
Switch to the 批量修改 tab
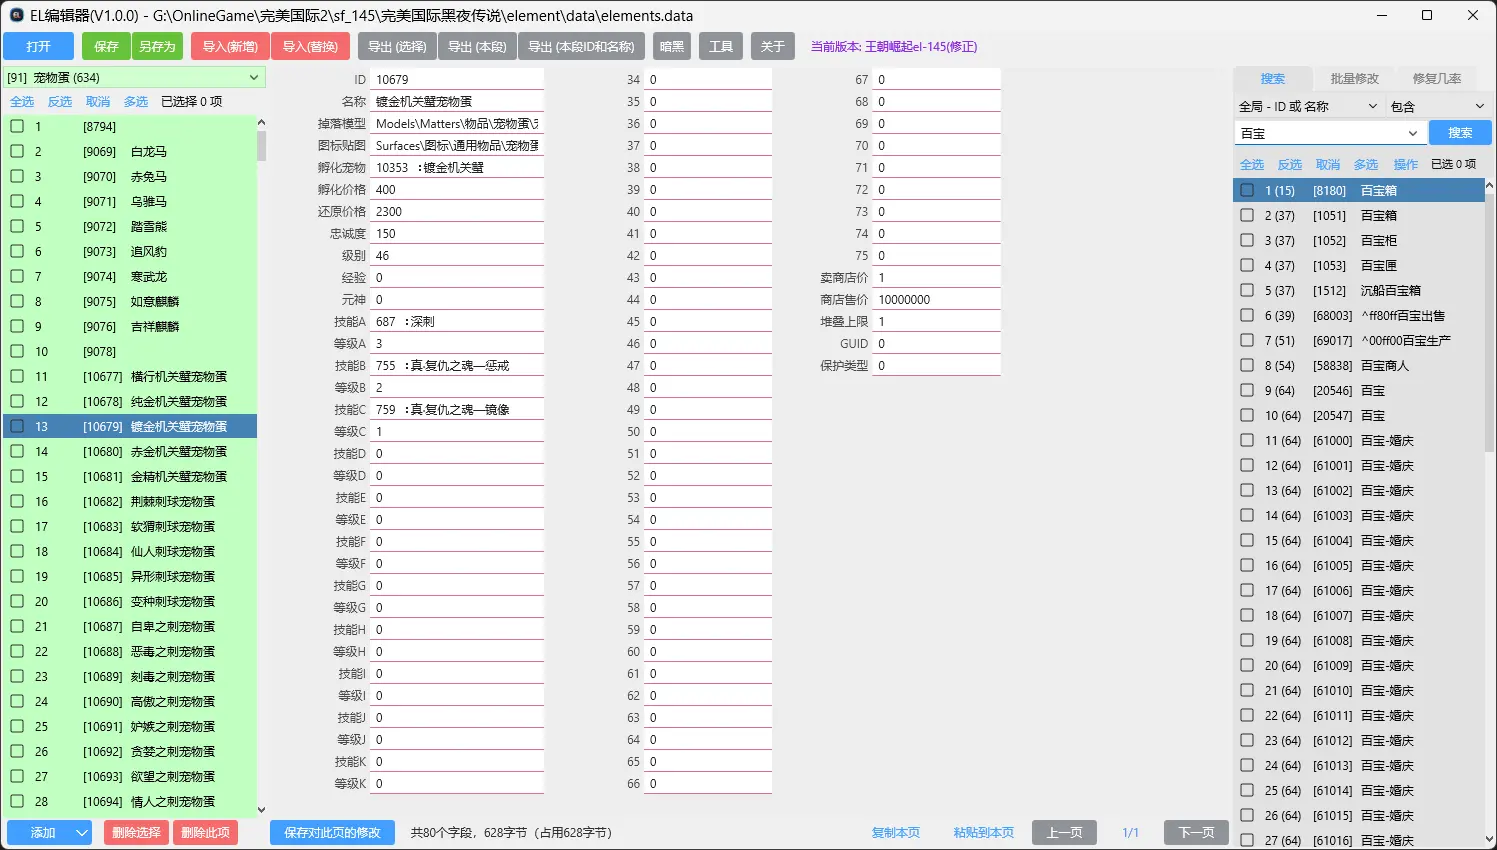pyautogui.click(x=1354, y=78)
